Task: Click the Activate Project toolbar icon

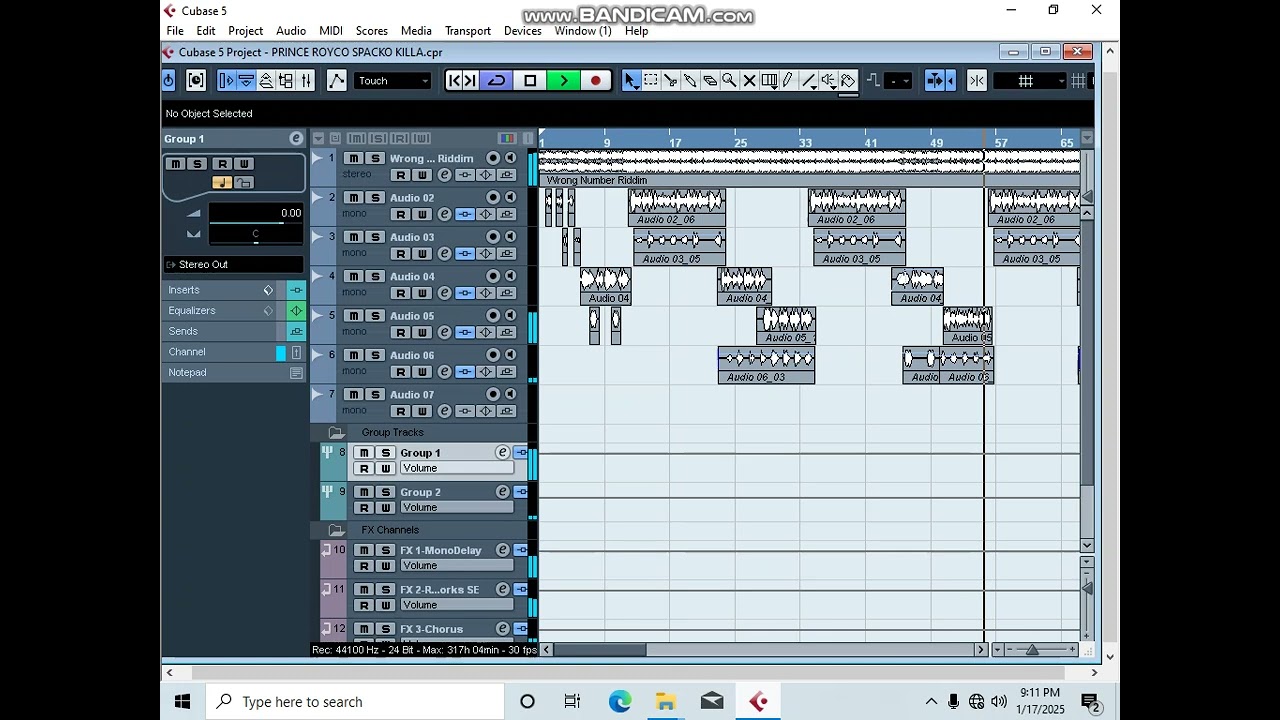Action: [x=169, y=81]
